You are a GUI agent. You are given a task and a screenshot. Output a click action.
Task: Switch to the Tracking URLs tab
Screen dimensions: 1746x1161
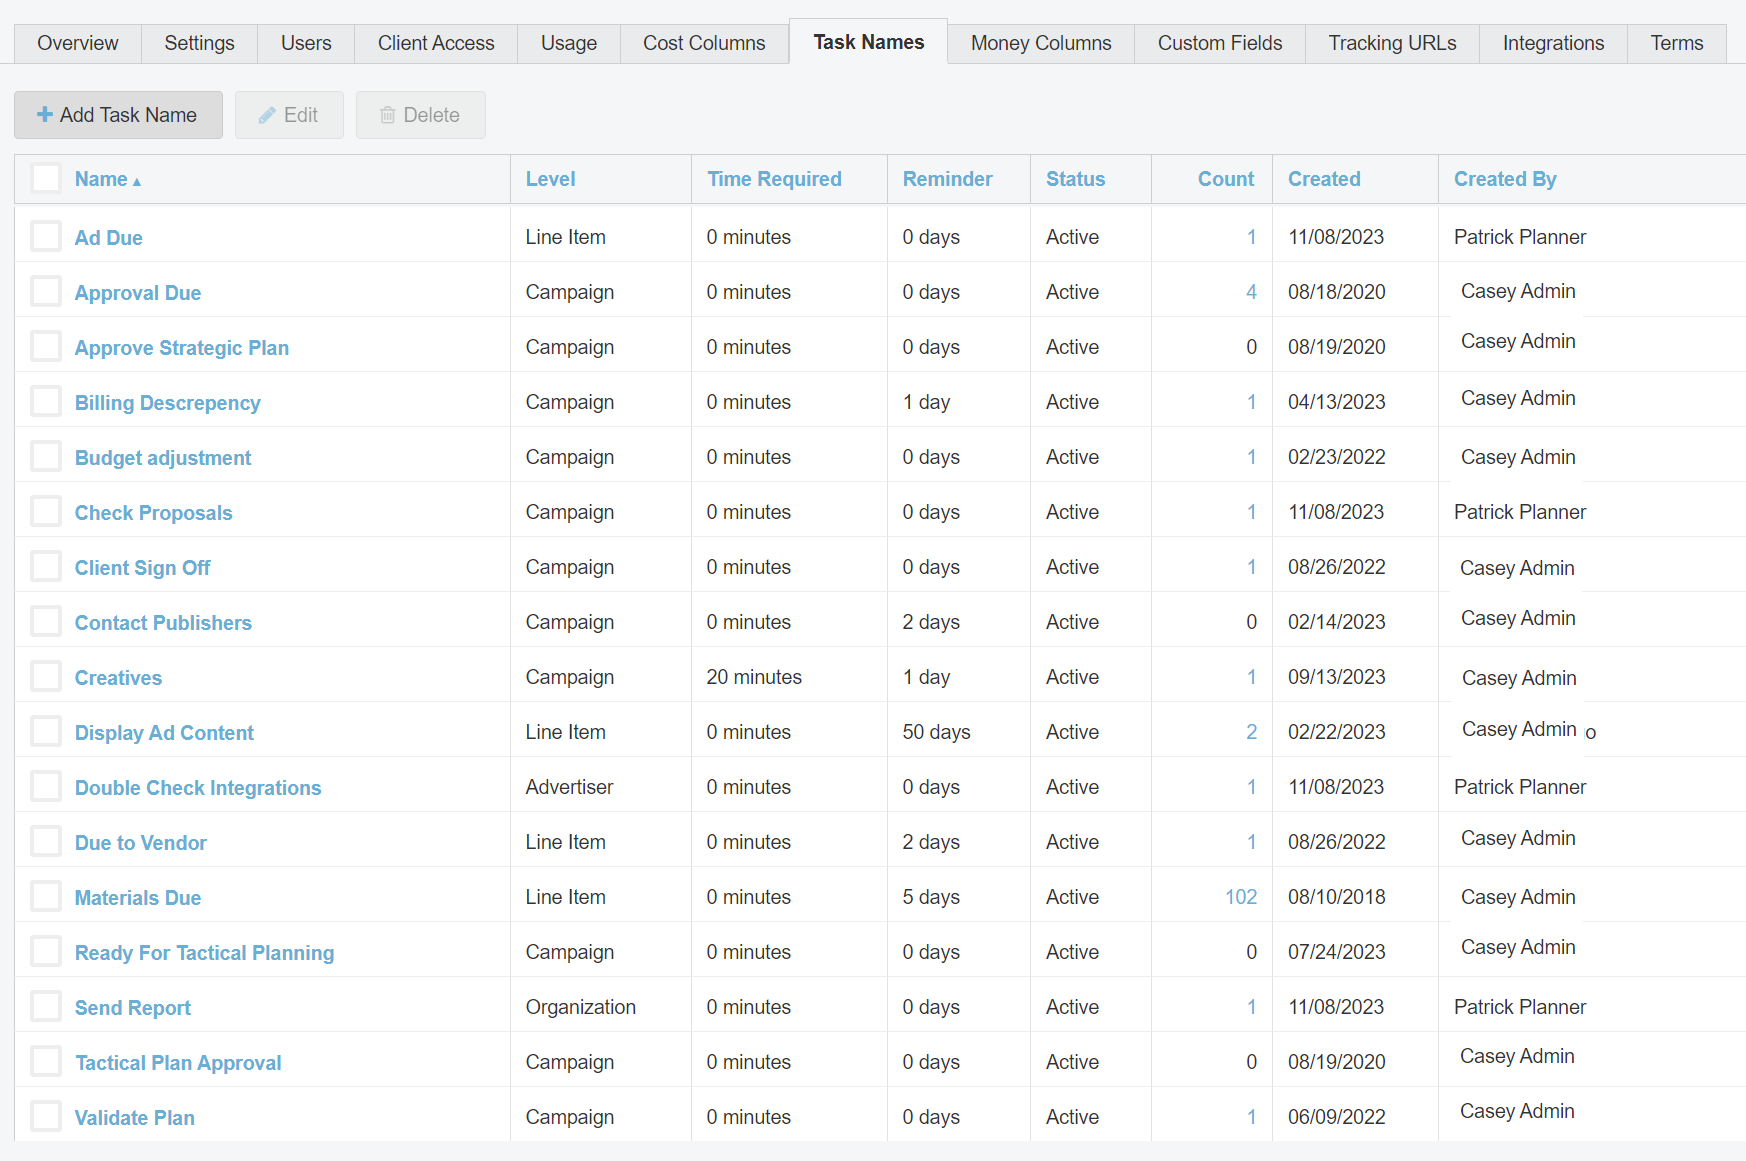tap(1392, 43)
